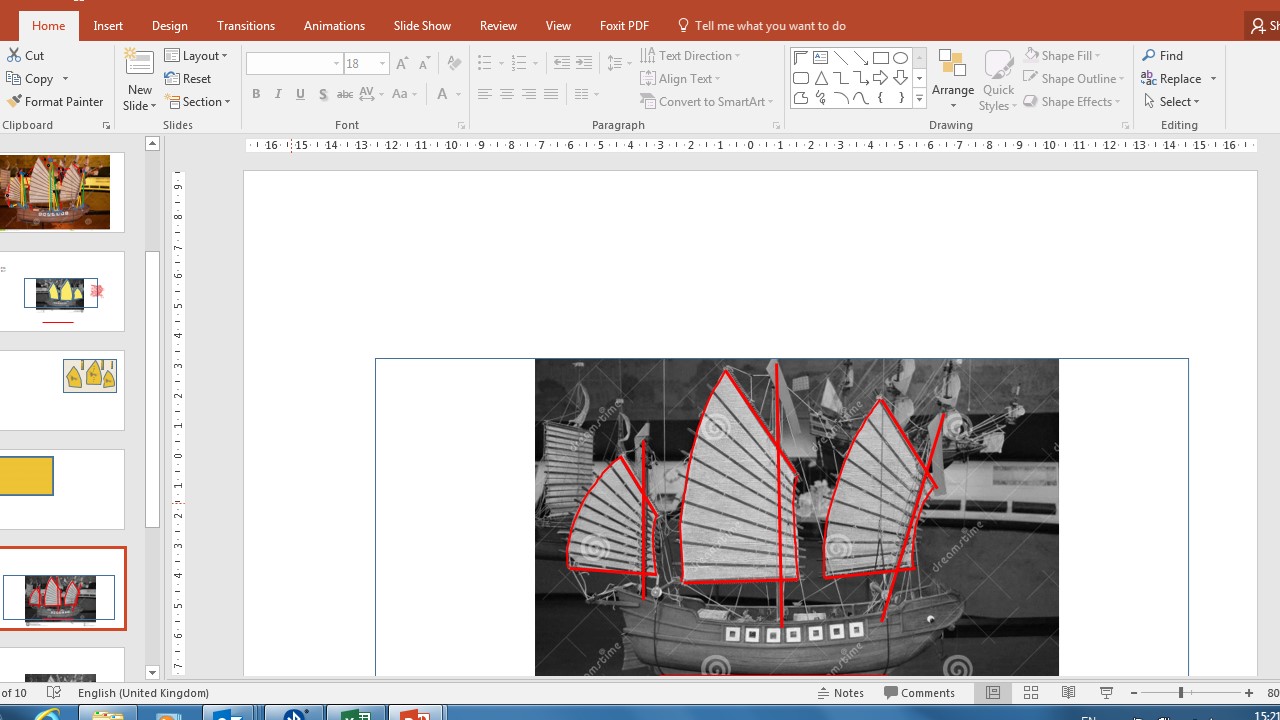
Task: Open the Layout dropdown
Action: (197, 55)
